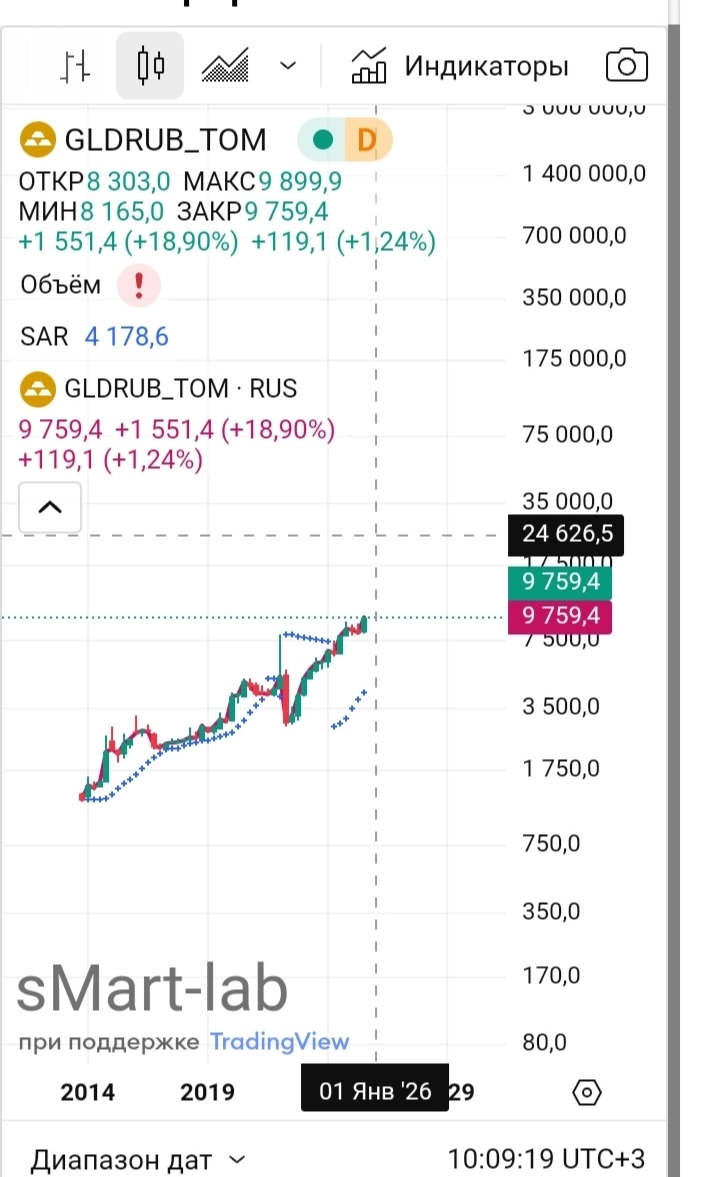Toggle the green visibility dot for GLDRUB_TOM
702x1177 pixels.
pyautogui.click(x=321, y=139)
